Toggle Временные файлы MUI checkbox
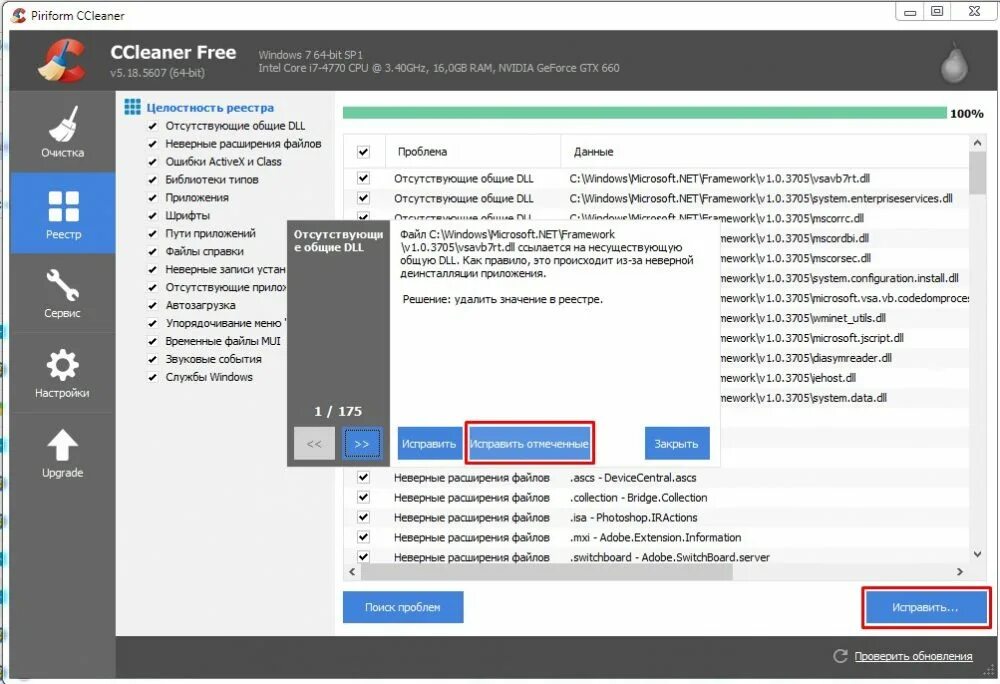This screenshot has height=684, width=1000. point(152,341)
